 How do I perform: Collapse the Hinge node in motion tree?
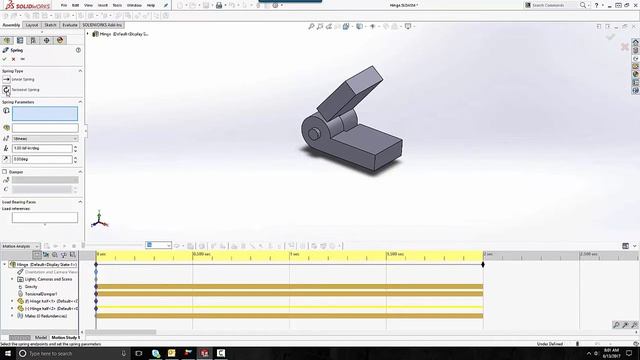pos(5,264)
